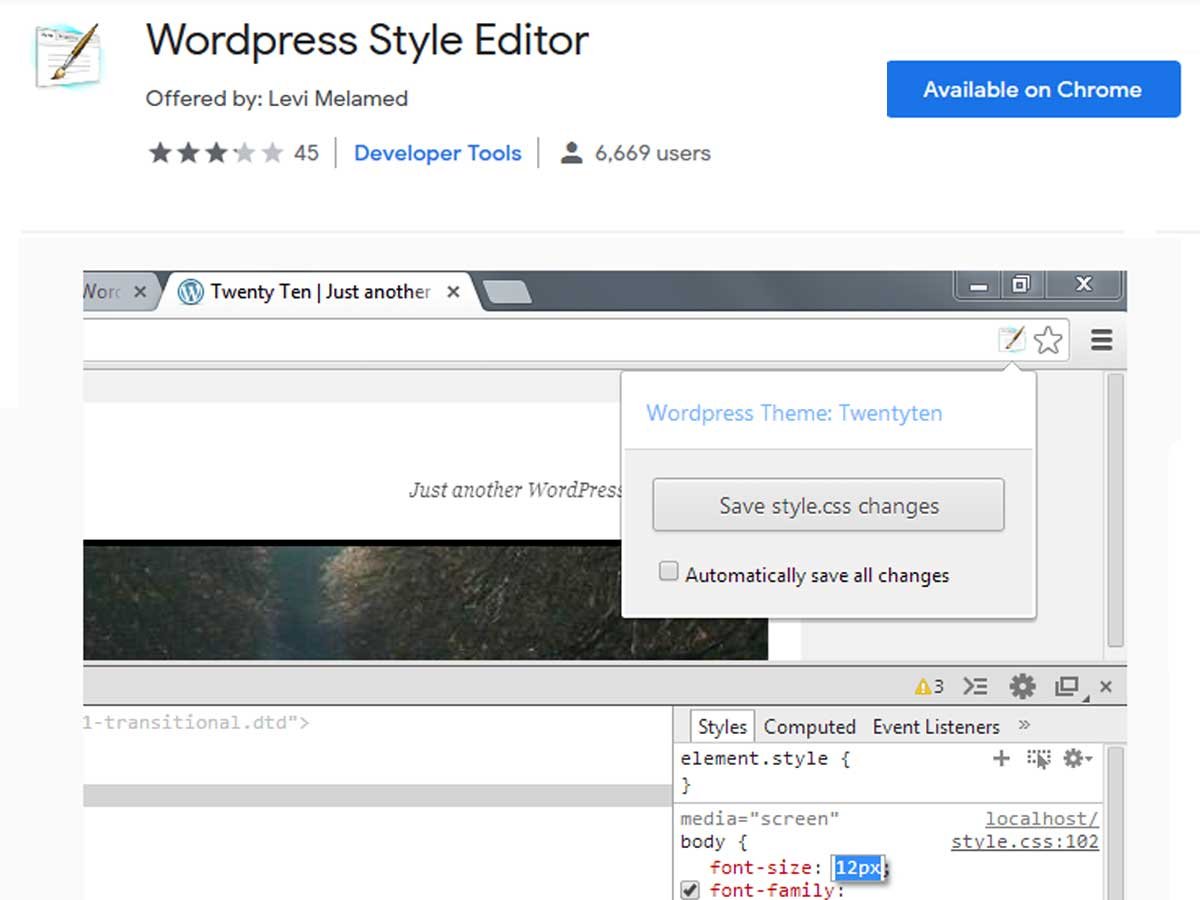The height and width of the screenshot is (900, 1200).
Task: Click the Available on Chrome button
Action: tap(1033, 89)
